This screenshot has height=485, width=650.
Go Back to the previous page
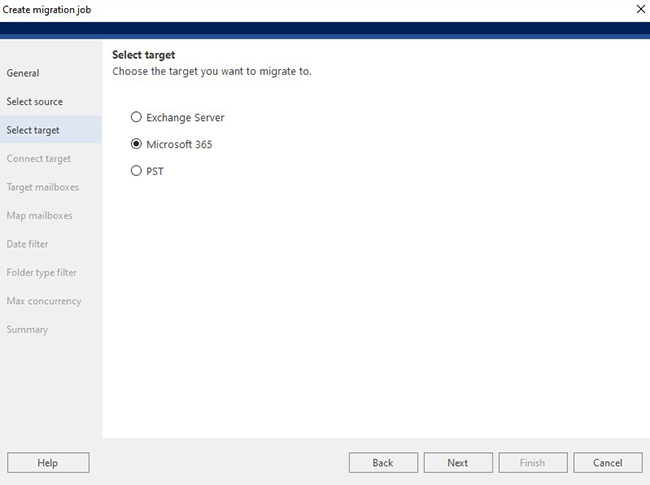click(383, 463)
